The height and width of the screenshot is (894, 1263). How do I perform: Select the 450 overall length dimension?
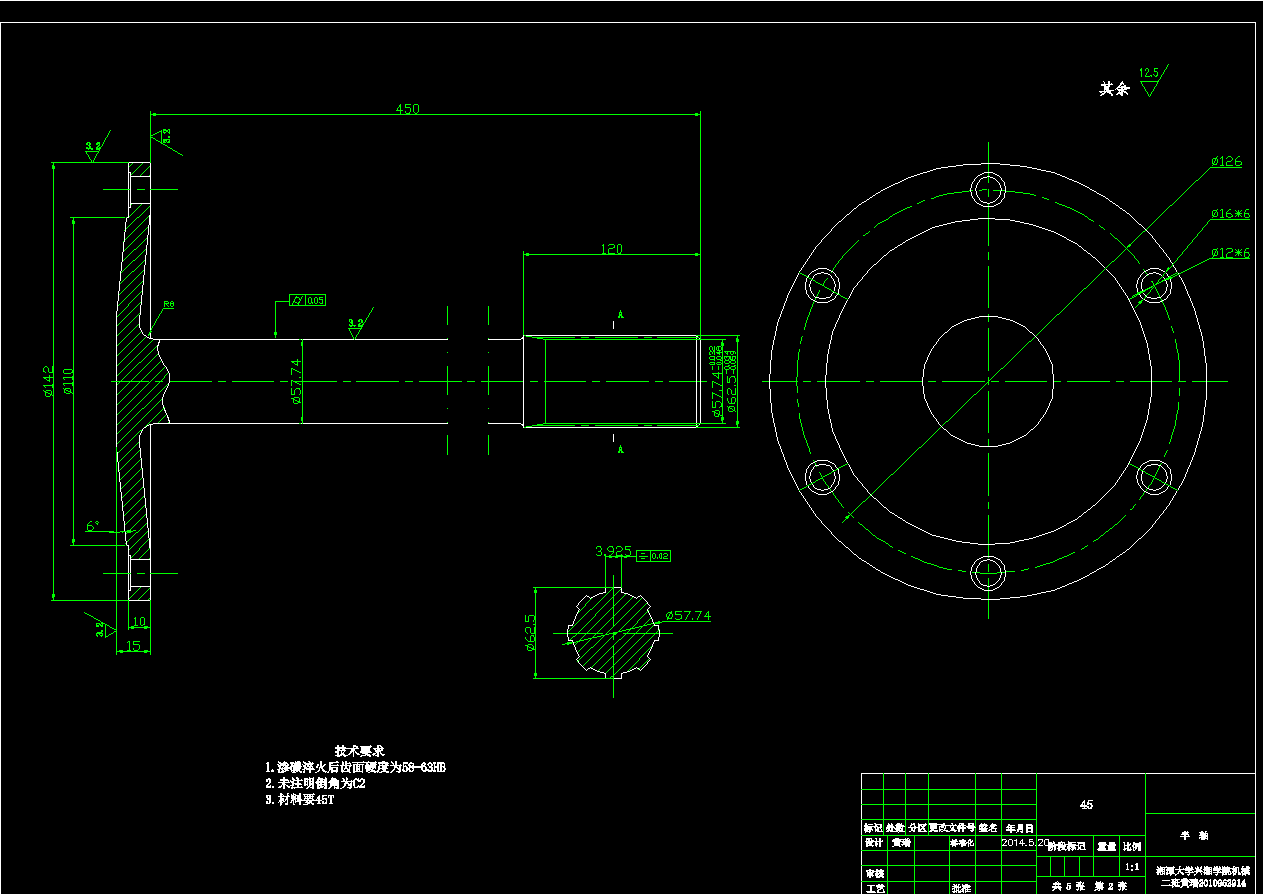(408, 109)
